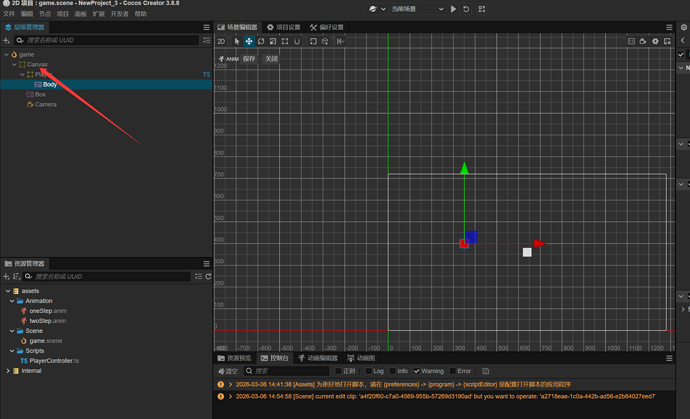This screenshot has width=690, height=419.
Task: Select the Move transform tool
Action: coord(249,42)
